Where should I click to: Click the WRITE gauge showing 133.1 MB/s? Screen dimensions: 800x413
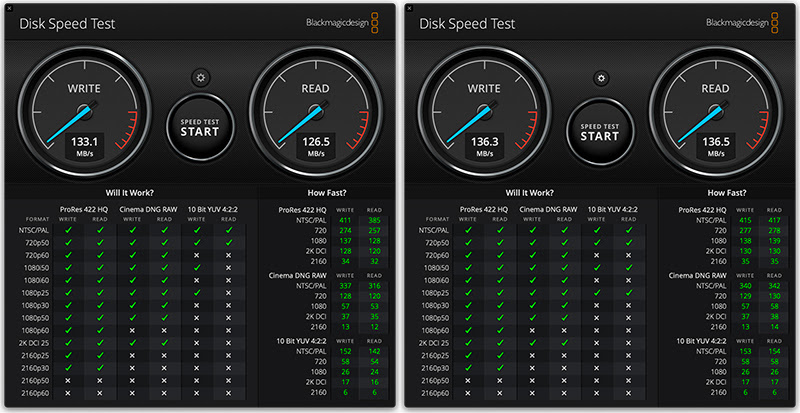(84, 112)
